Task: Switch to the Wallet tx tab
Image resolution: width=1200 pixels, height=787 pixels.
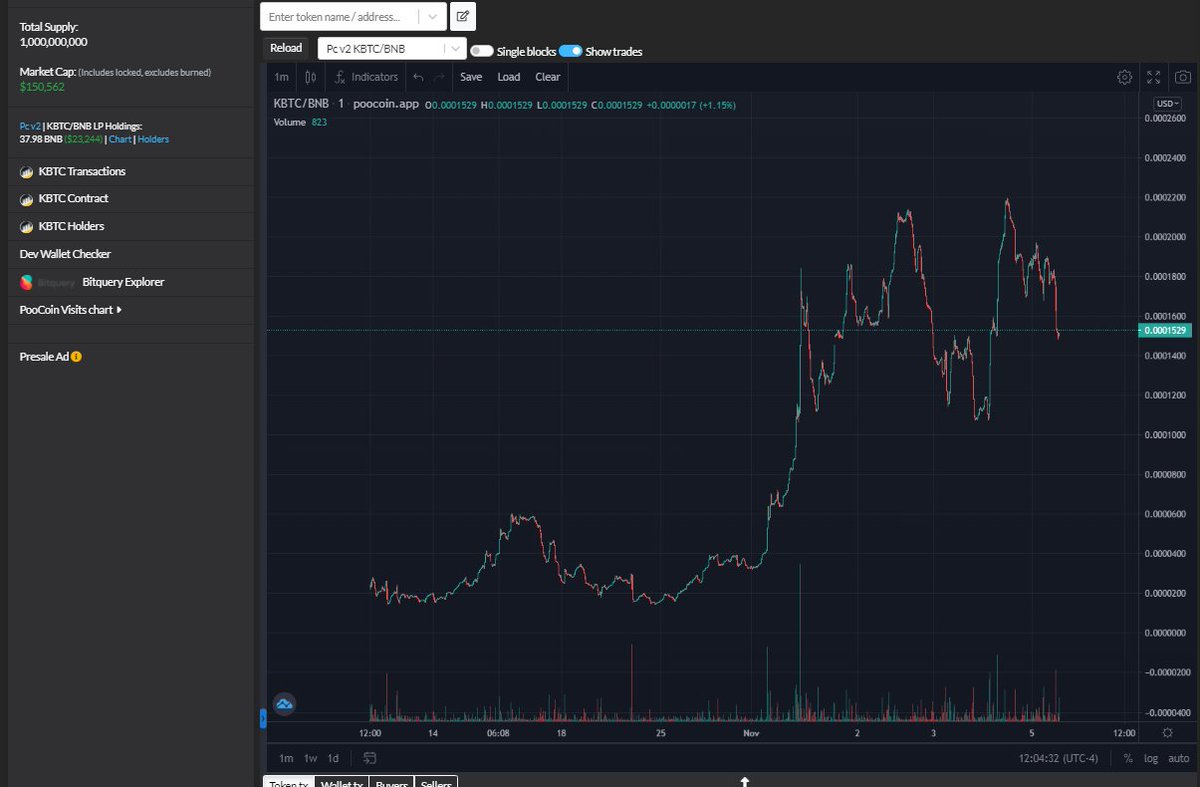Action: (342, 782)
